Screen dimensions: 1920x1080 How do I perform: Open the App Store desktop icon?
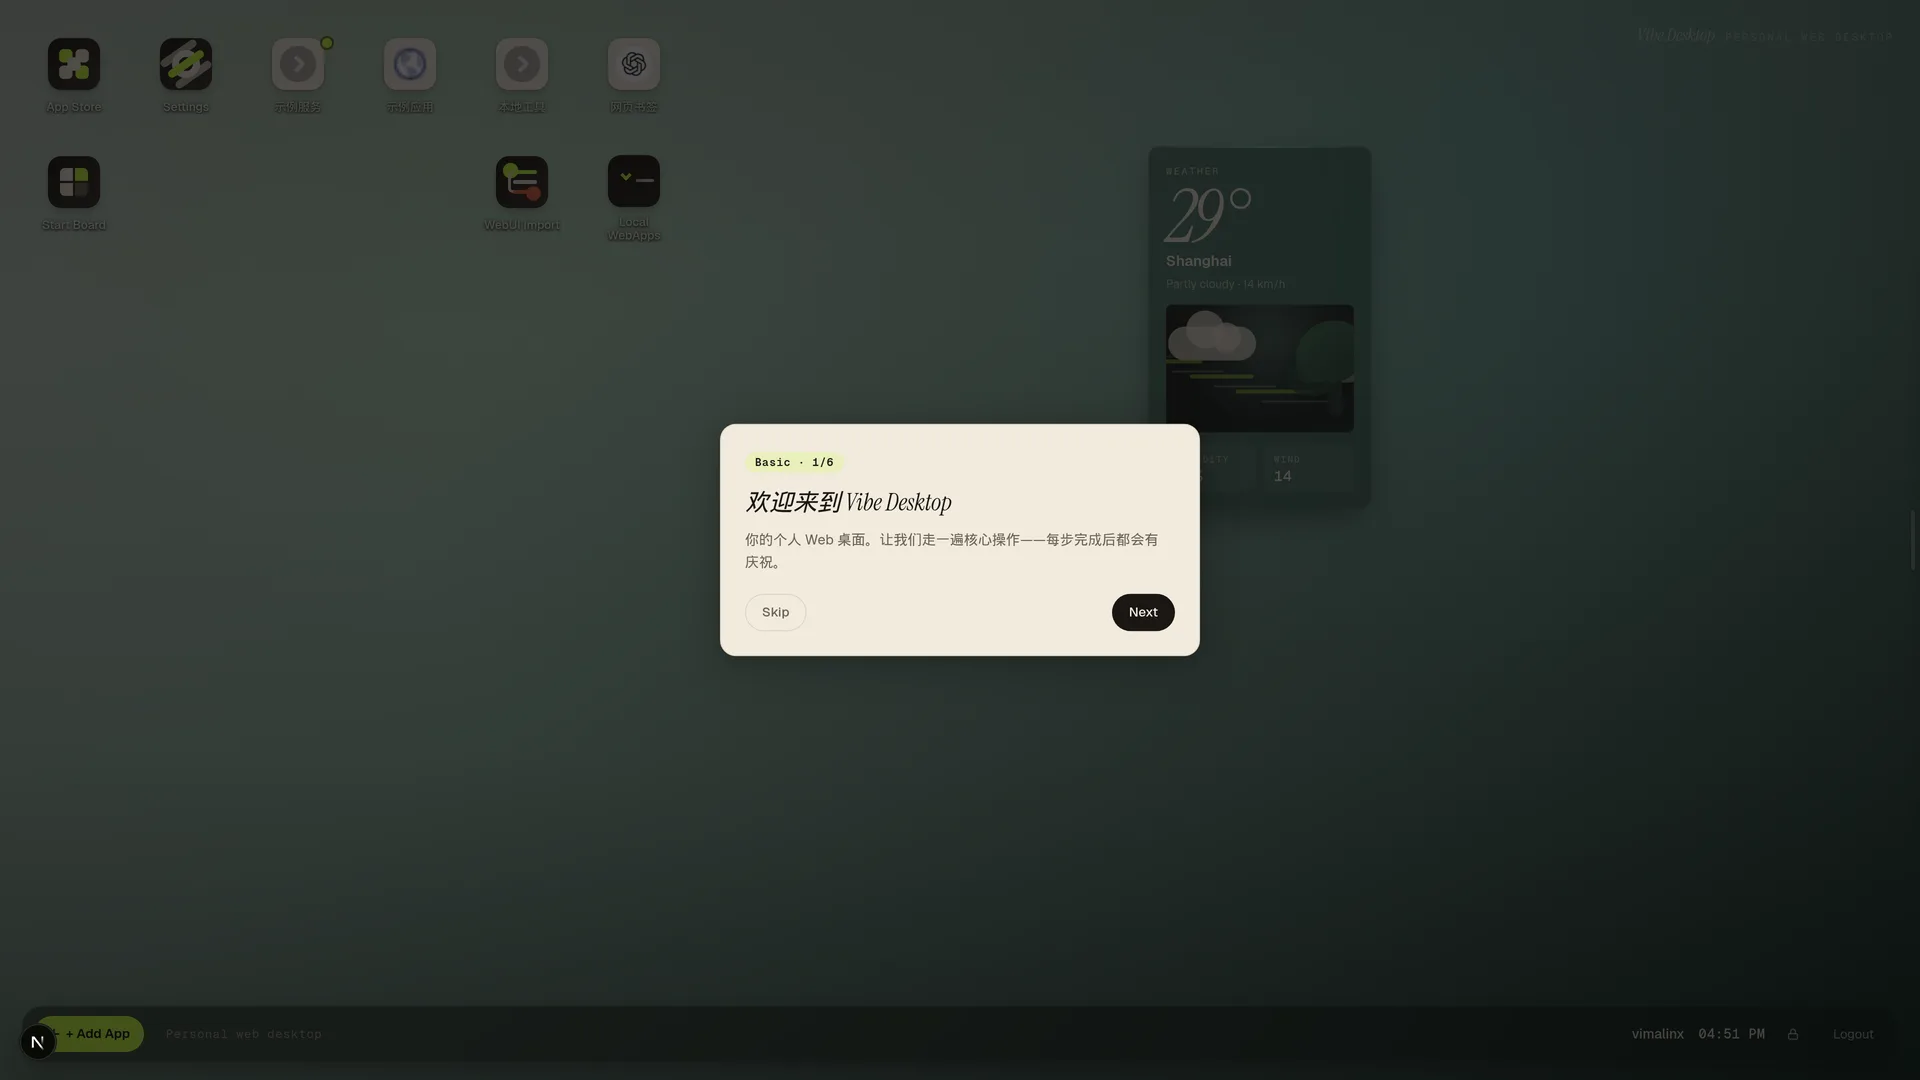(x=74, y=64)
